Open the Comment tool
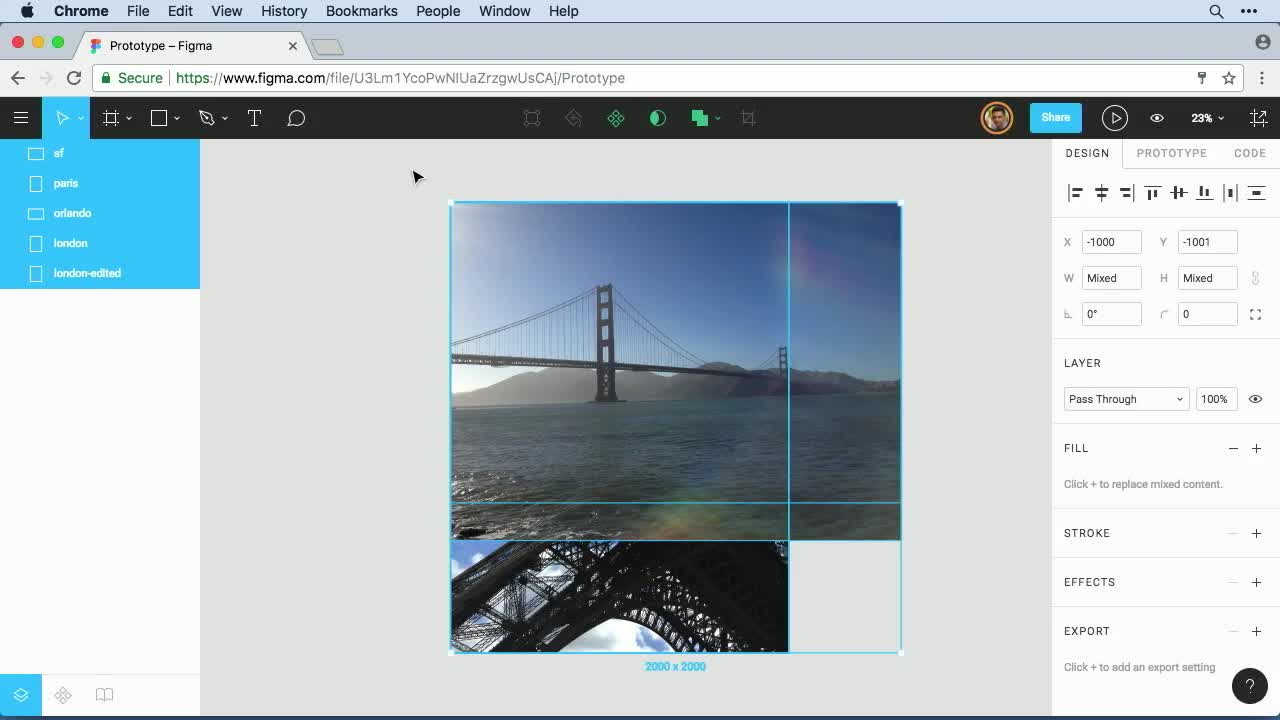The height and width of the screenshot is (720, 1280). pos(296,117)
